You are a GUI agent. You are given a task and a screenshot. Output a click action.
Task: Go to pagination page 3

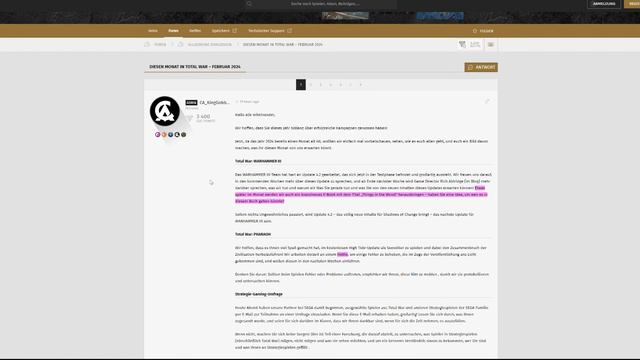click(x=321, y=84)
